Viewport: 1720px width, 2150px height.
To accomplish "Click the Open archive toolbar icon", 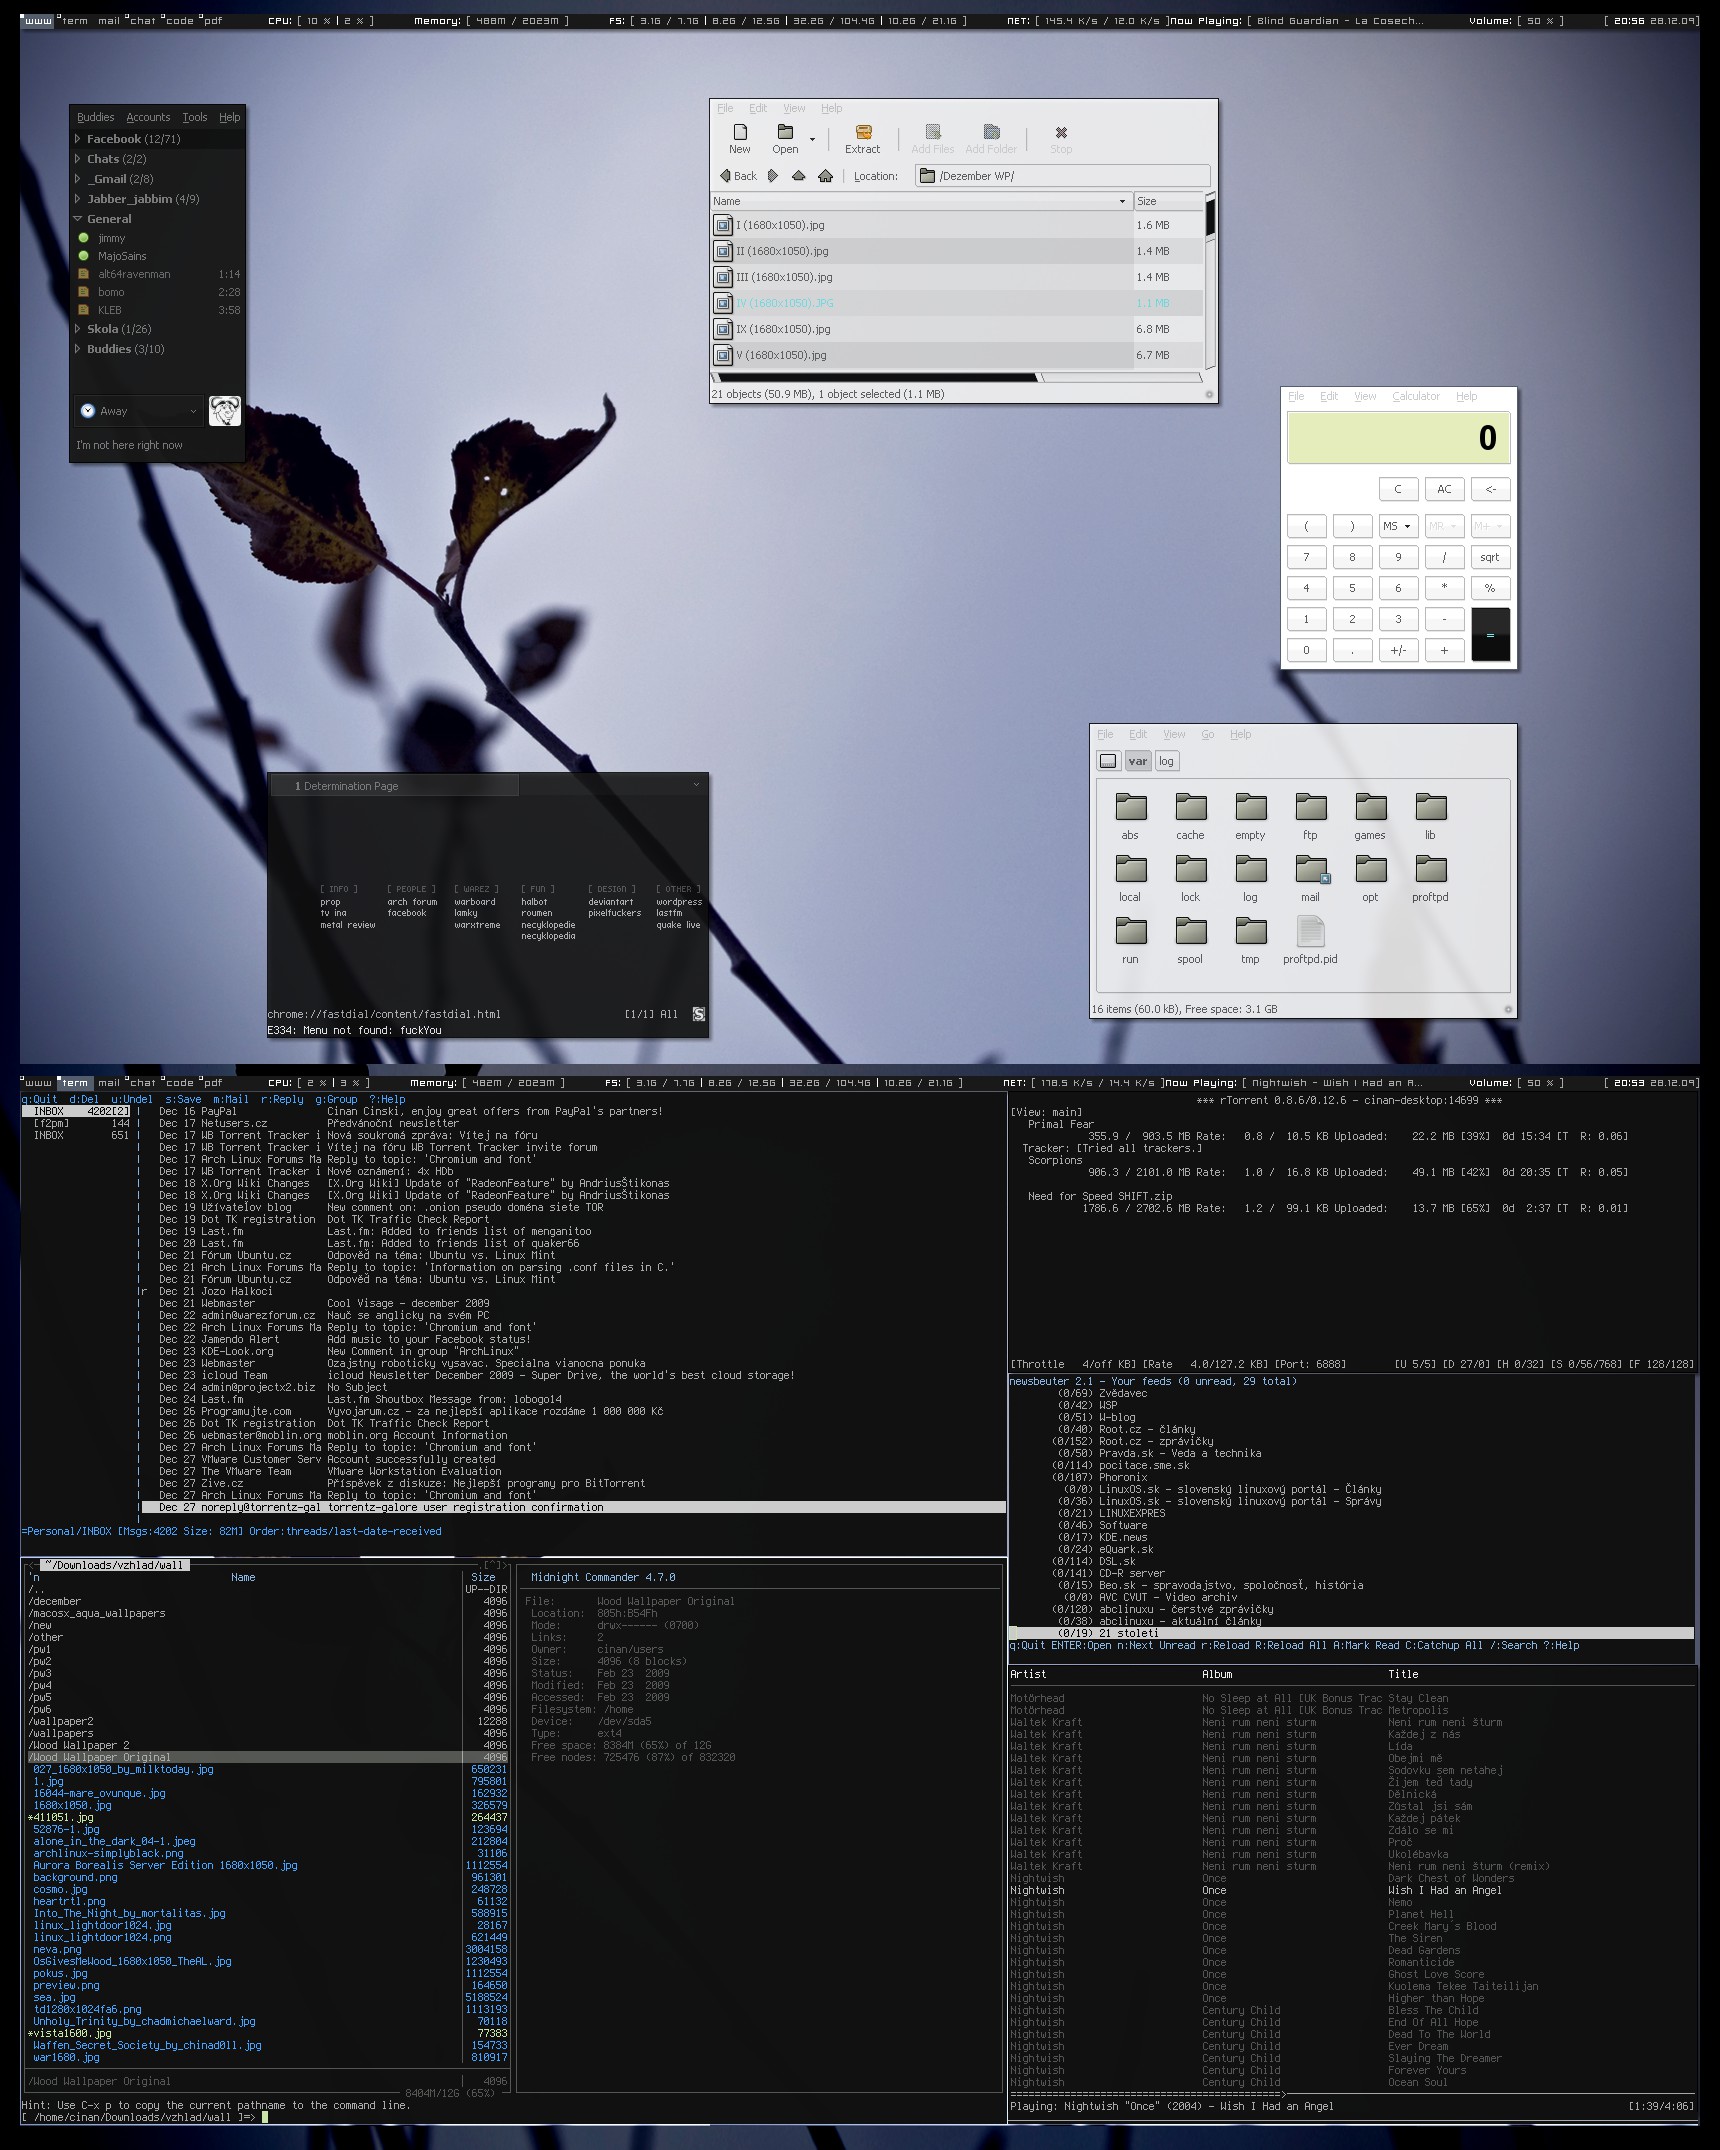I will 785,132.
